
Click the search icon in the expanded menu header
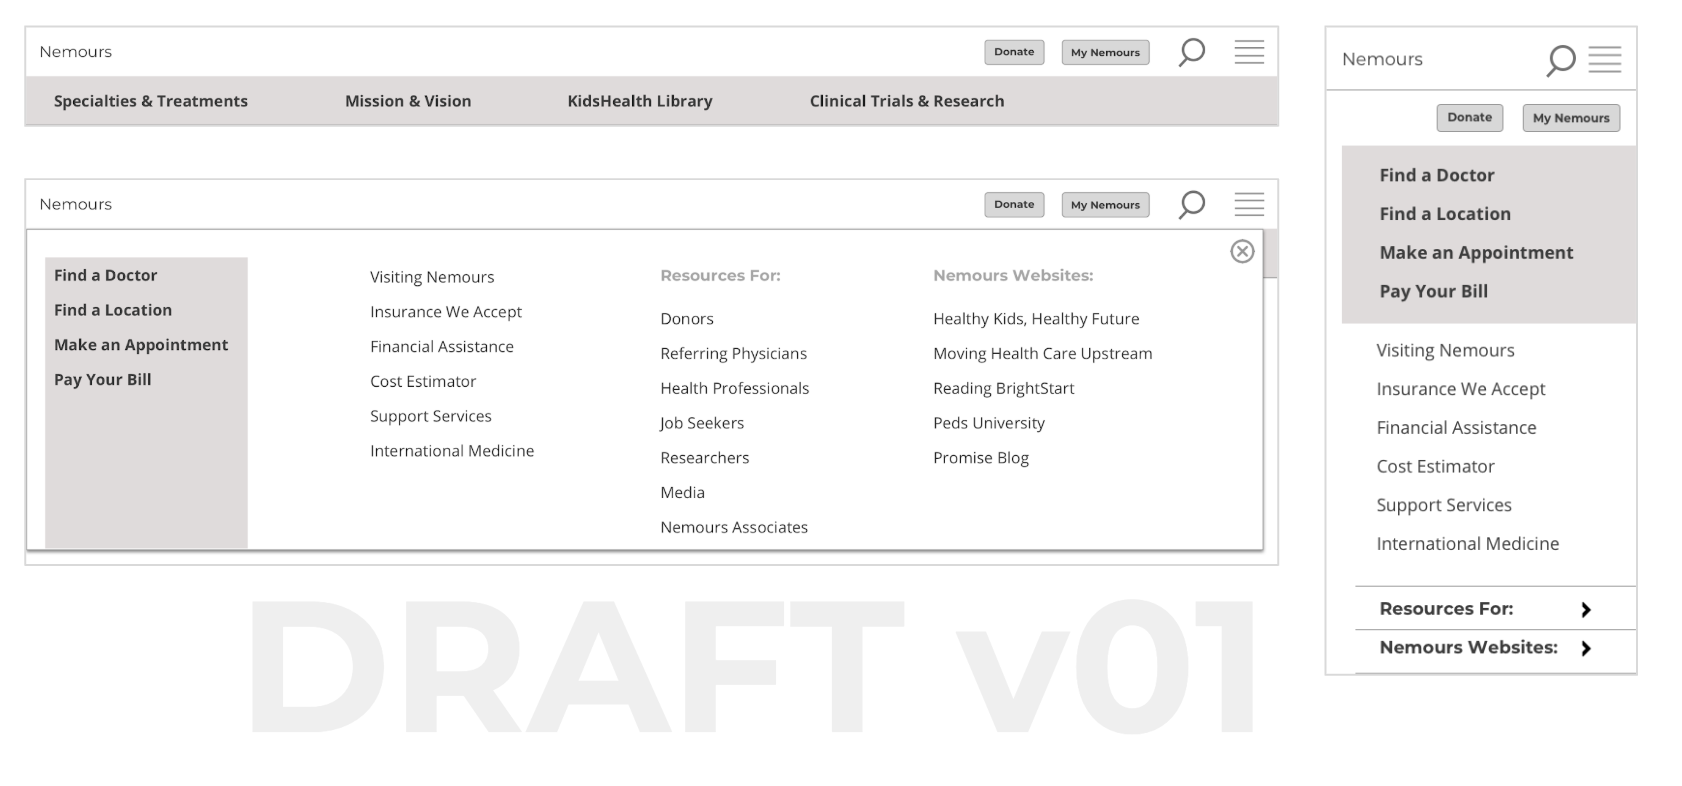pos(1191,204)
